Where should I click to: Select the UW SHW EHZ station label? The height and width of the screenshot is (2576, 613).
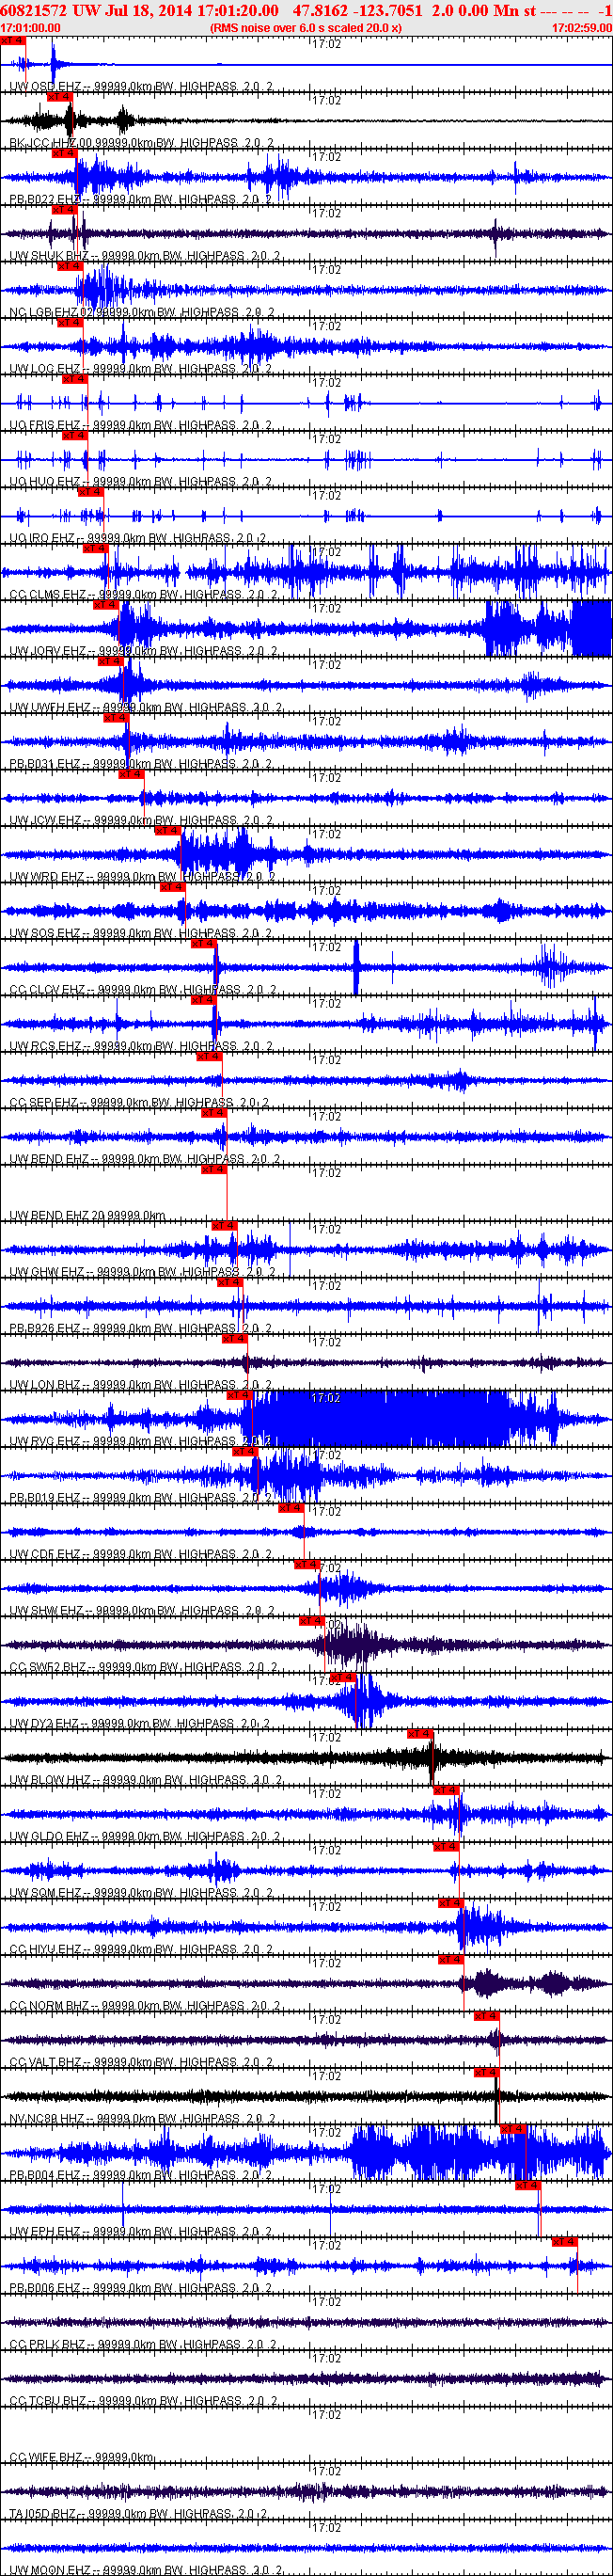click(140, 1611)
